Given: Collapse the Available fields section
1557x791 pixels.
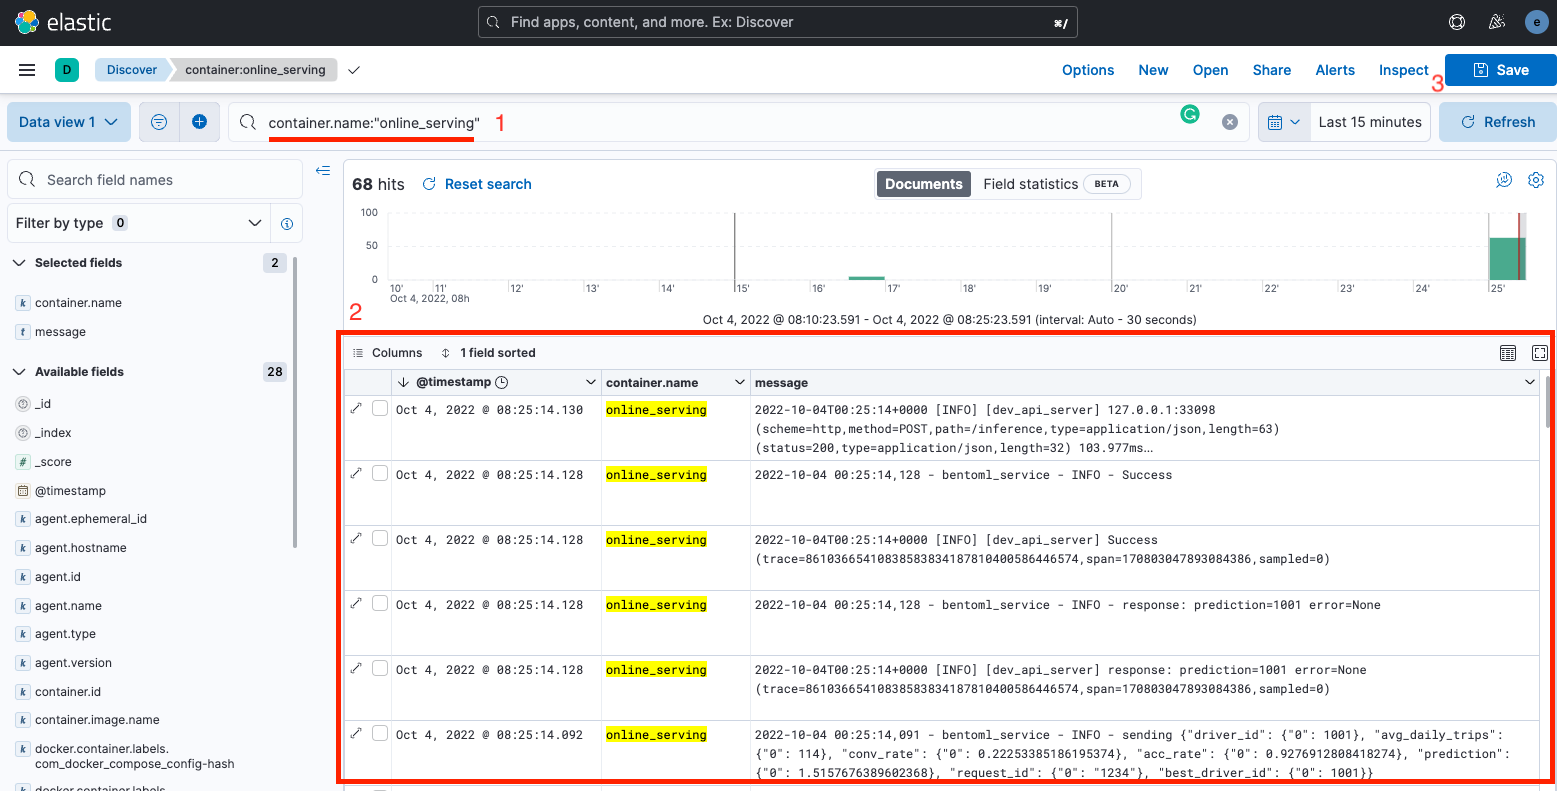Looking at the screenshot, I should pos(19,372).
